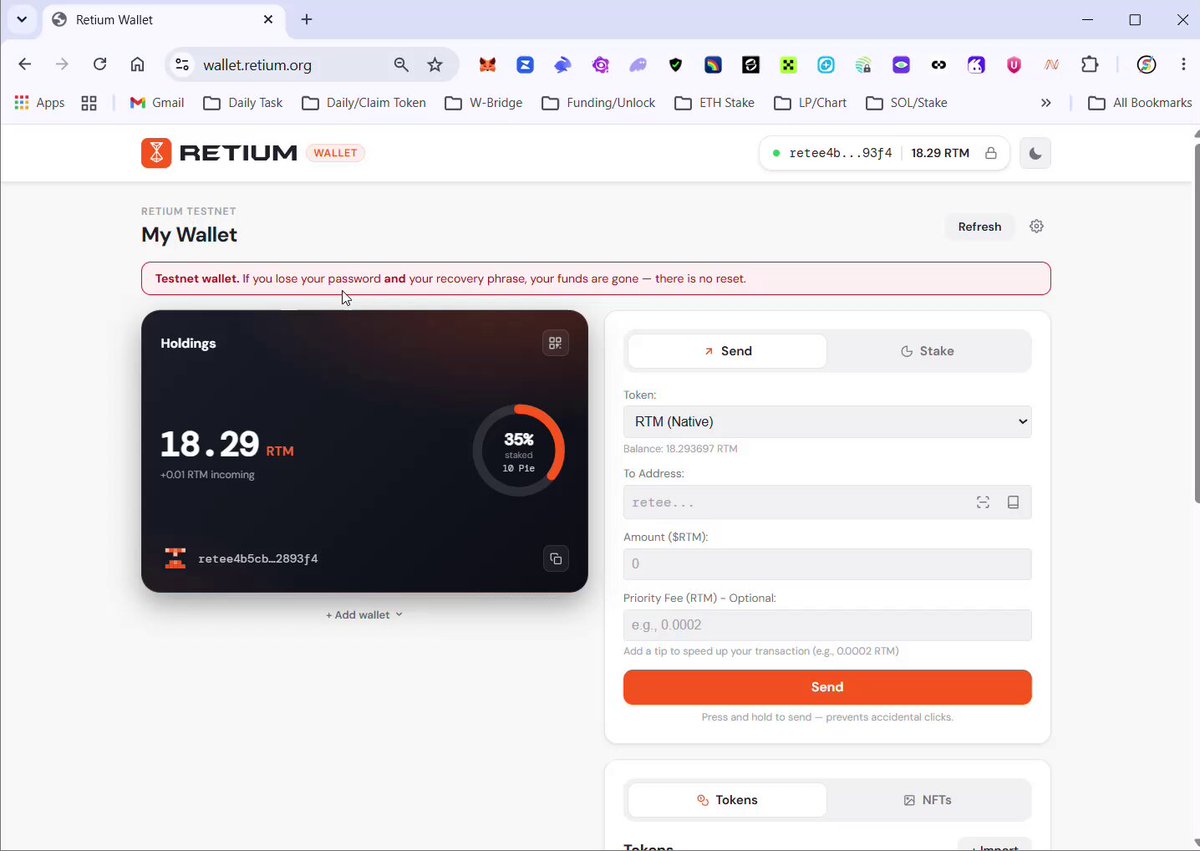The height and width of the screenshot is (851, 1200).
Task: Click the 18.29 RTM holdings balance
Action: (227, 443)
